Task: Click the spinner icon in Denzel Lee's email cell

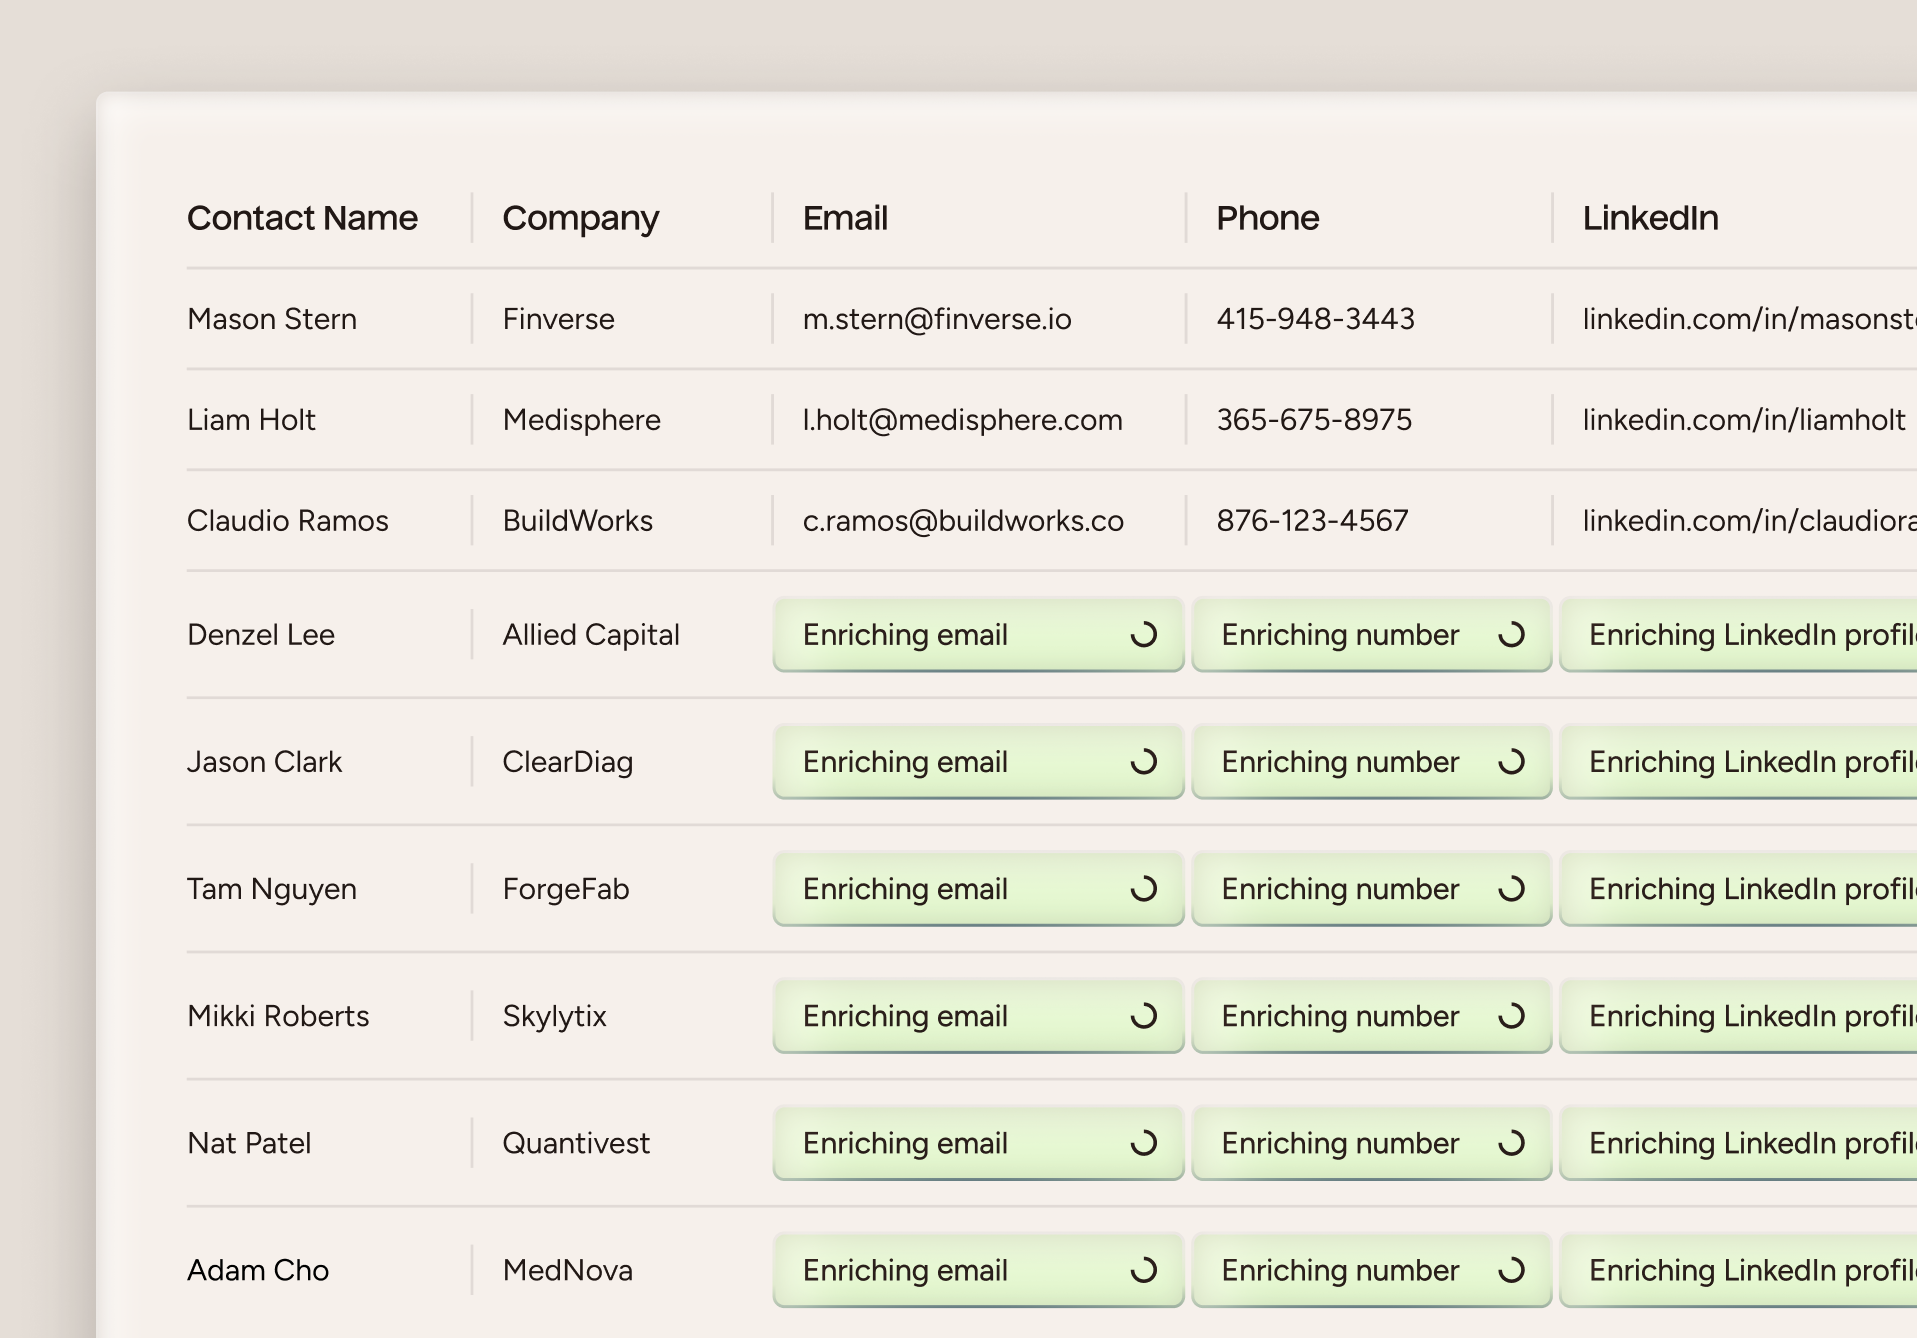Action: point(1144,635)
